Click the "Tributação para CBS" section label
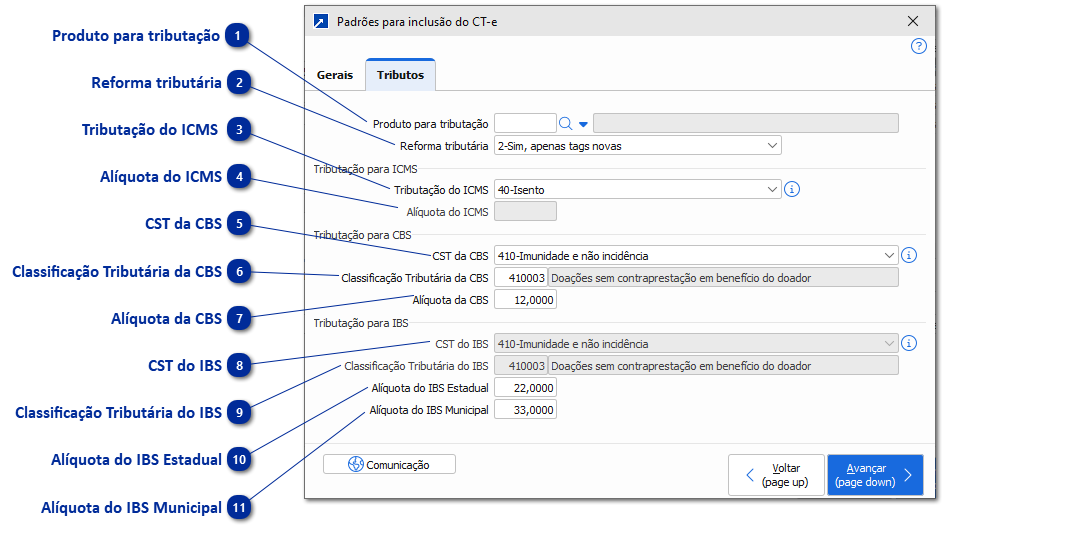This screenshot has width=1086, height=537. click(362, 234)
